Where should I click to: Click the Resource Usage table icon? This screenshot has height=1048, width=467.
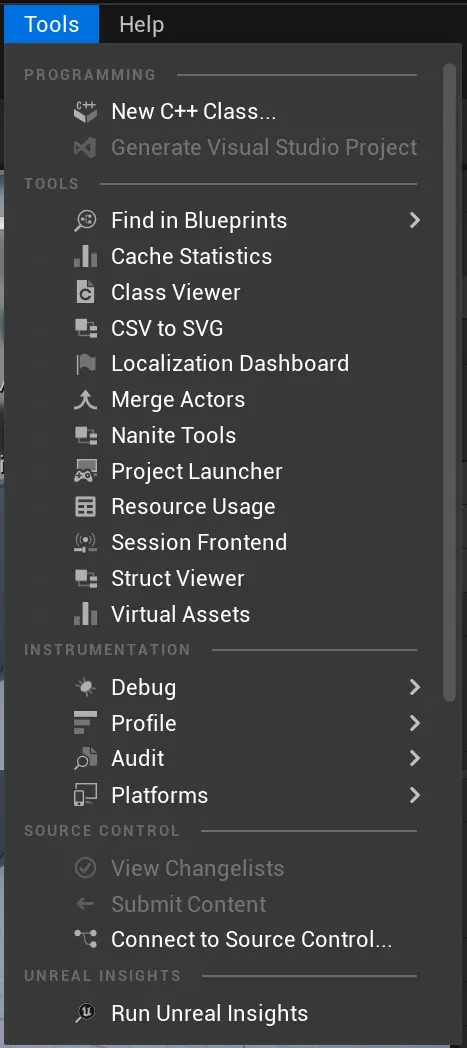86,507
